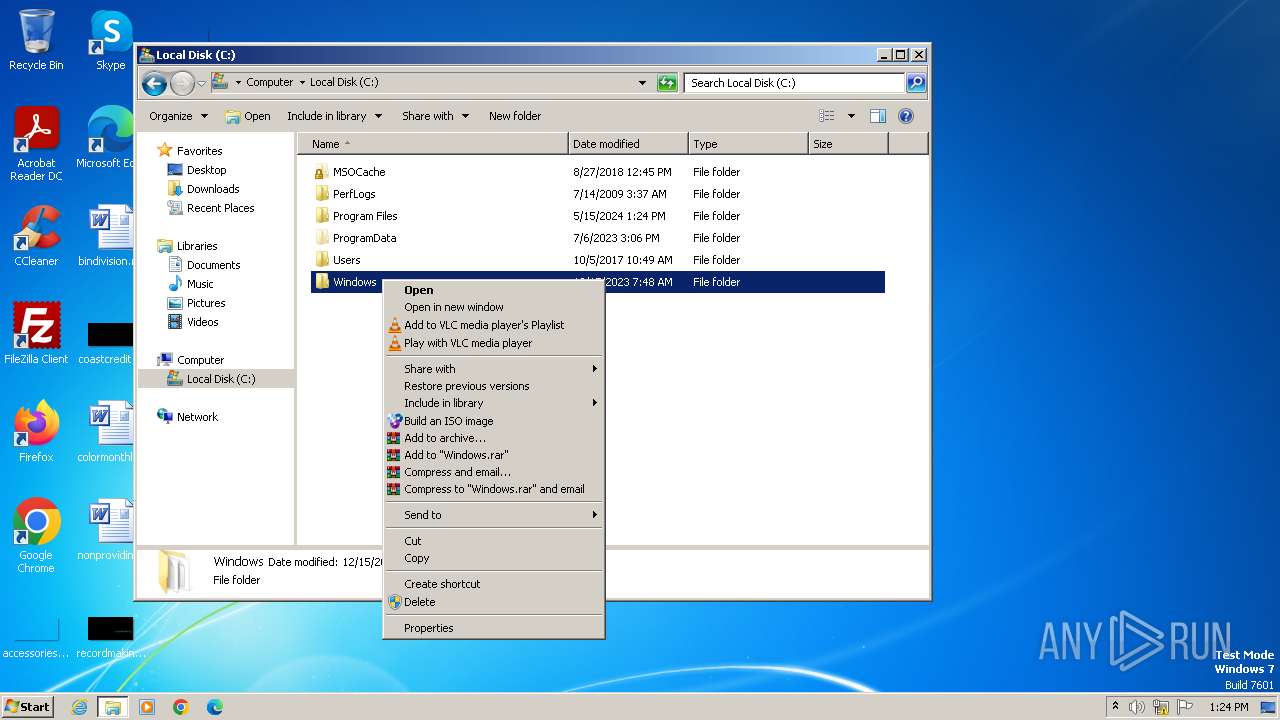Select Music library
The width and height of the screenshot is (1280, 720).
coord(200,284)
